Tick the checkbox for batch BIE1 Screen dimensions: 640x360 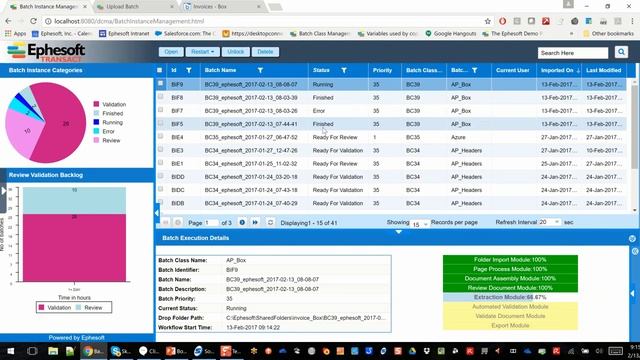160,162
